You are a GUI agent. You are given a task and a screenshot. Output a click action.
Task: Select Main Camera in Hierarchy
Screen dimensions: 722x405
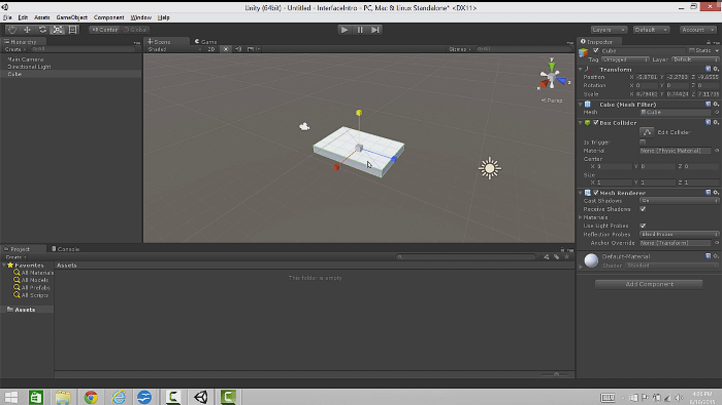[x=25, y=59]
